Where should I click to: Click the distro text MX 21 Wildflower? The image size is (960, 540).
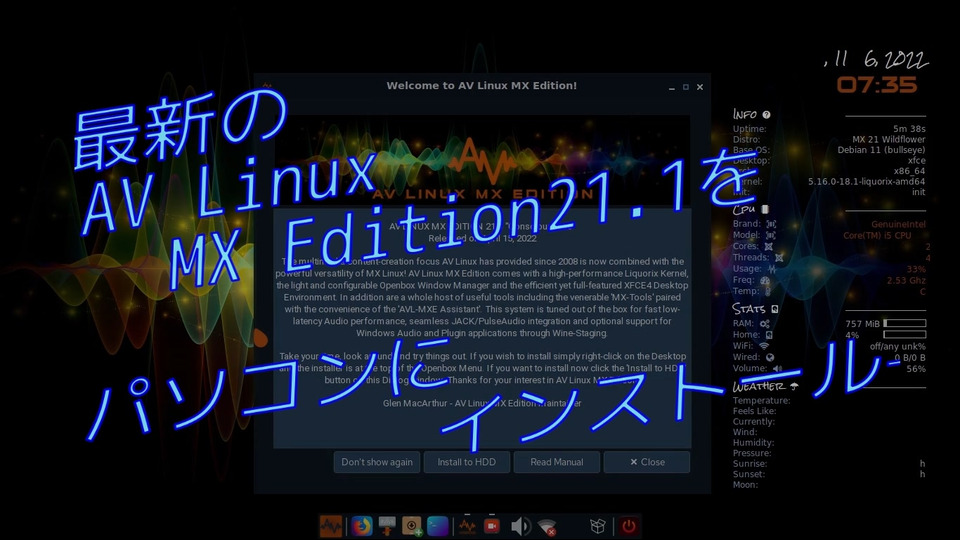[x=889, y=140]
